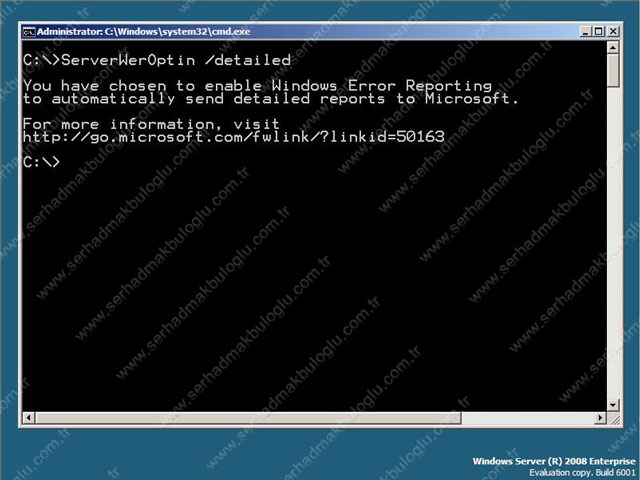Screen dimensions: 640x480
Task: Click the vertical scrollbar down arrow
Action: (x=613, y=405)
